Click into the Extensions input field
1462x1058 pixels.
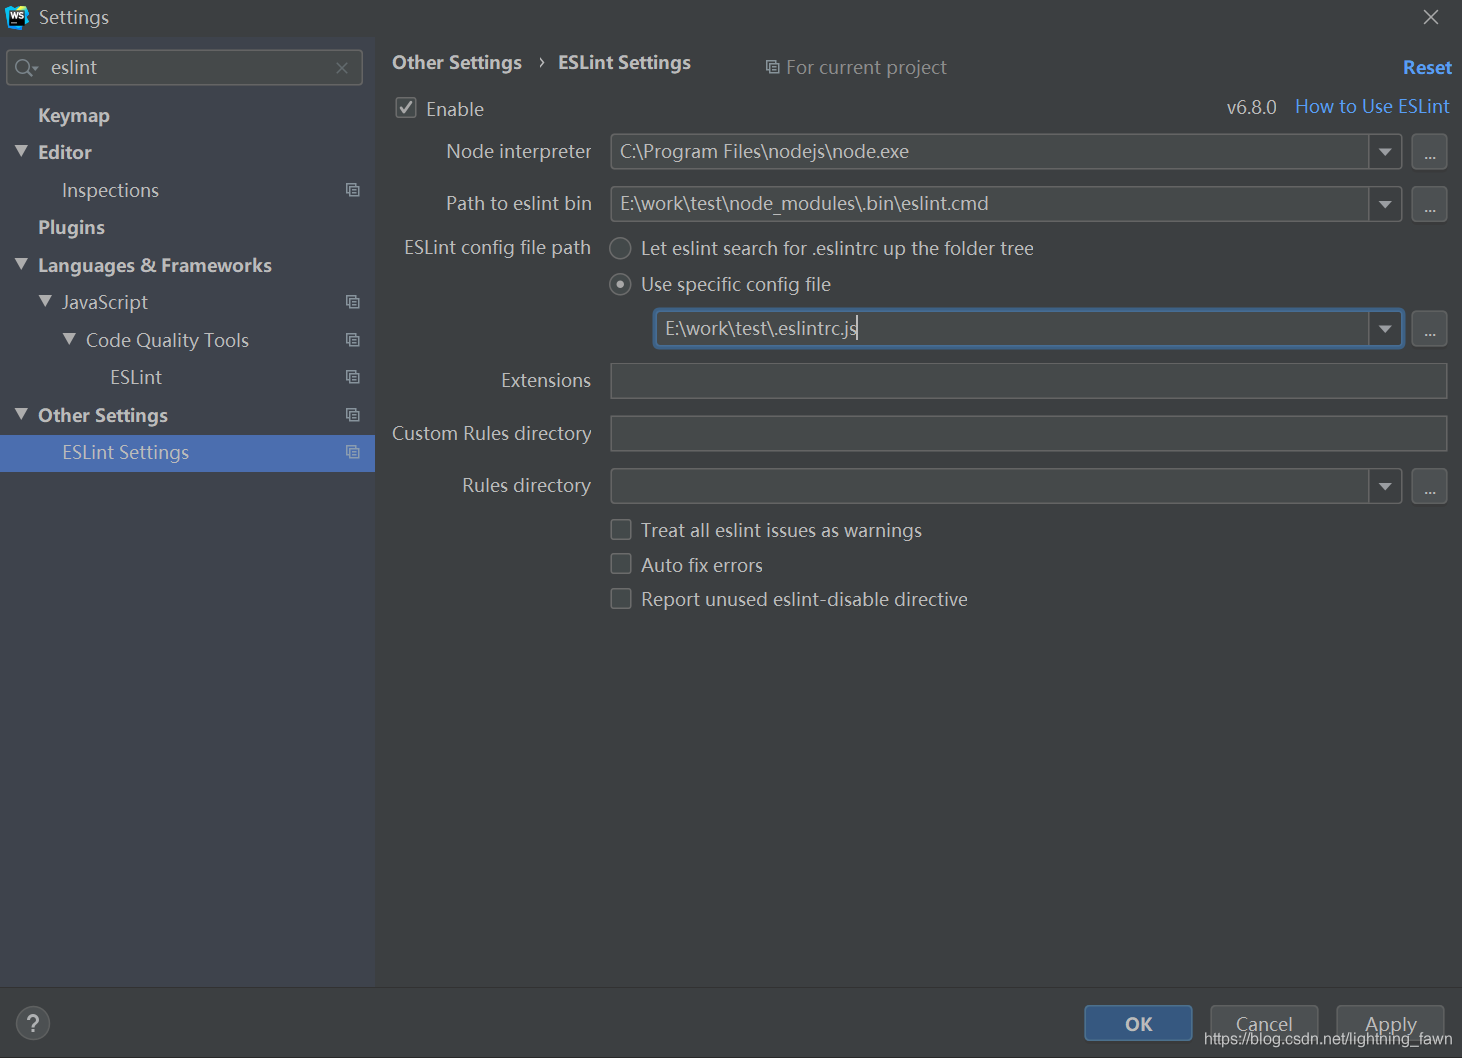[x=1029, y=381]
